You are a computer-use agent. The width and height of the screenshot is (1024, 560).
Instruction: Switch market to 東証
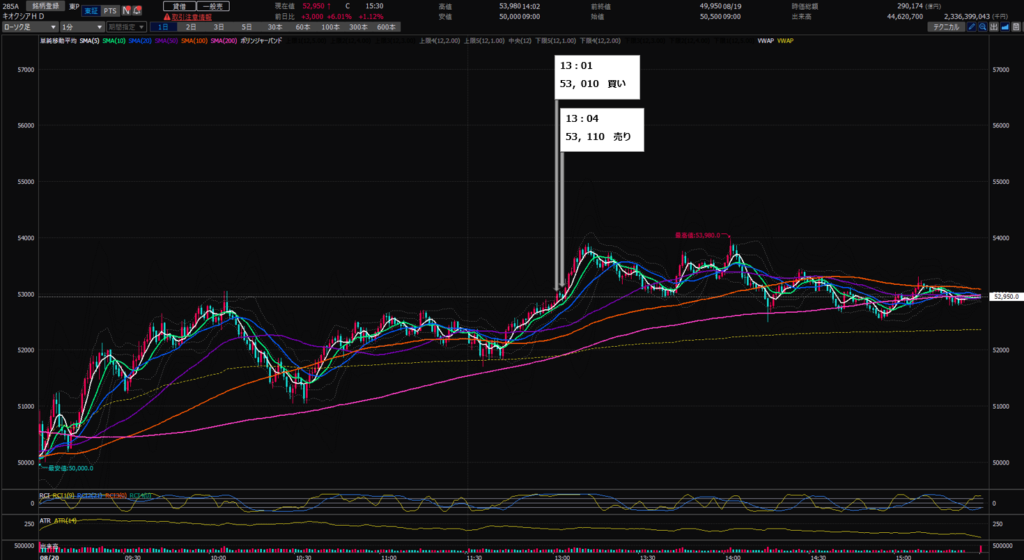(x=91, y=11)
